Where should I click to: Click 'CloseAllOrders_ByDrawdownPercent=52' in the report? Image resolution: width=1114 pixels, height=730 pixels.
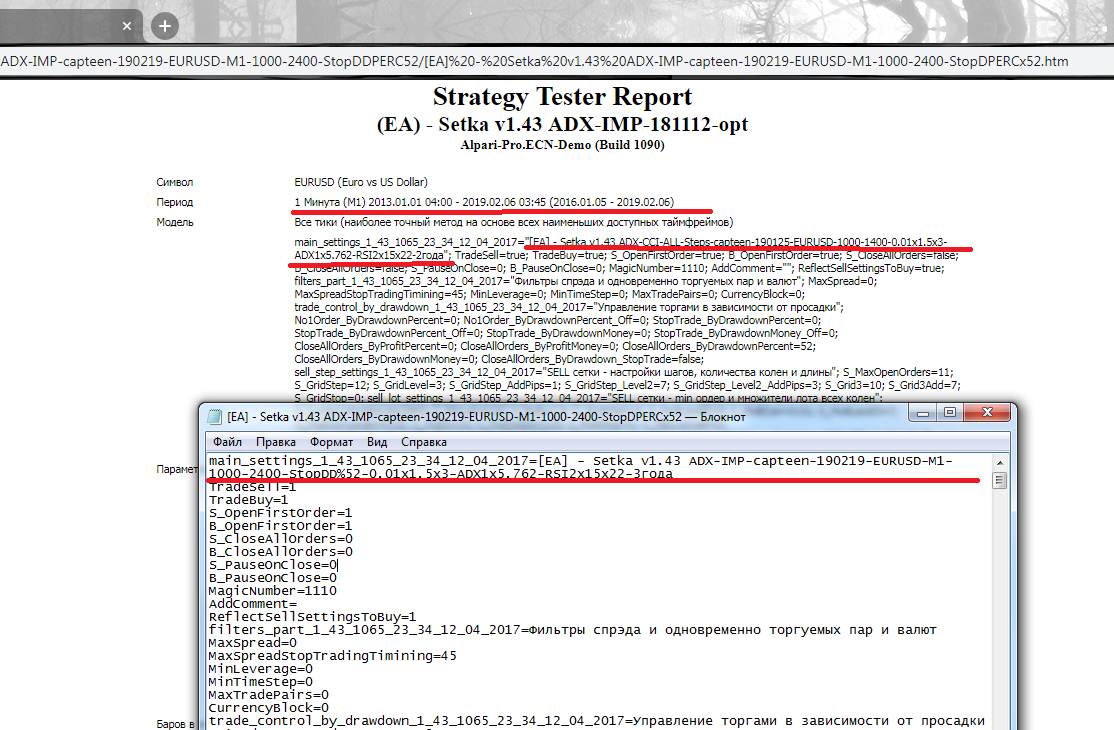[719, 347]
